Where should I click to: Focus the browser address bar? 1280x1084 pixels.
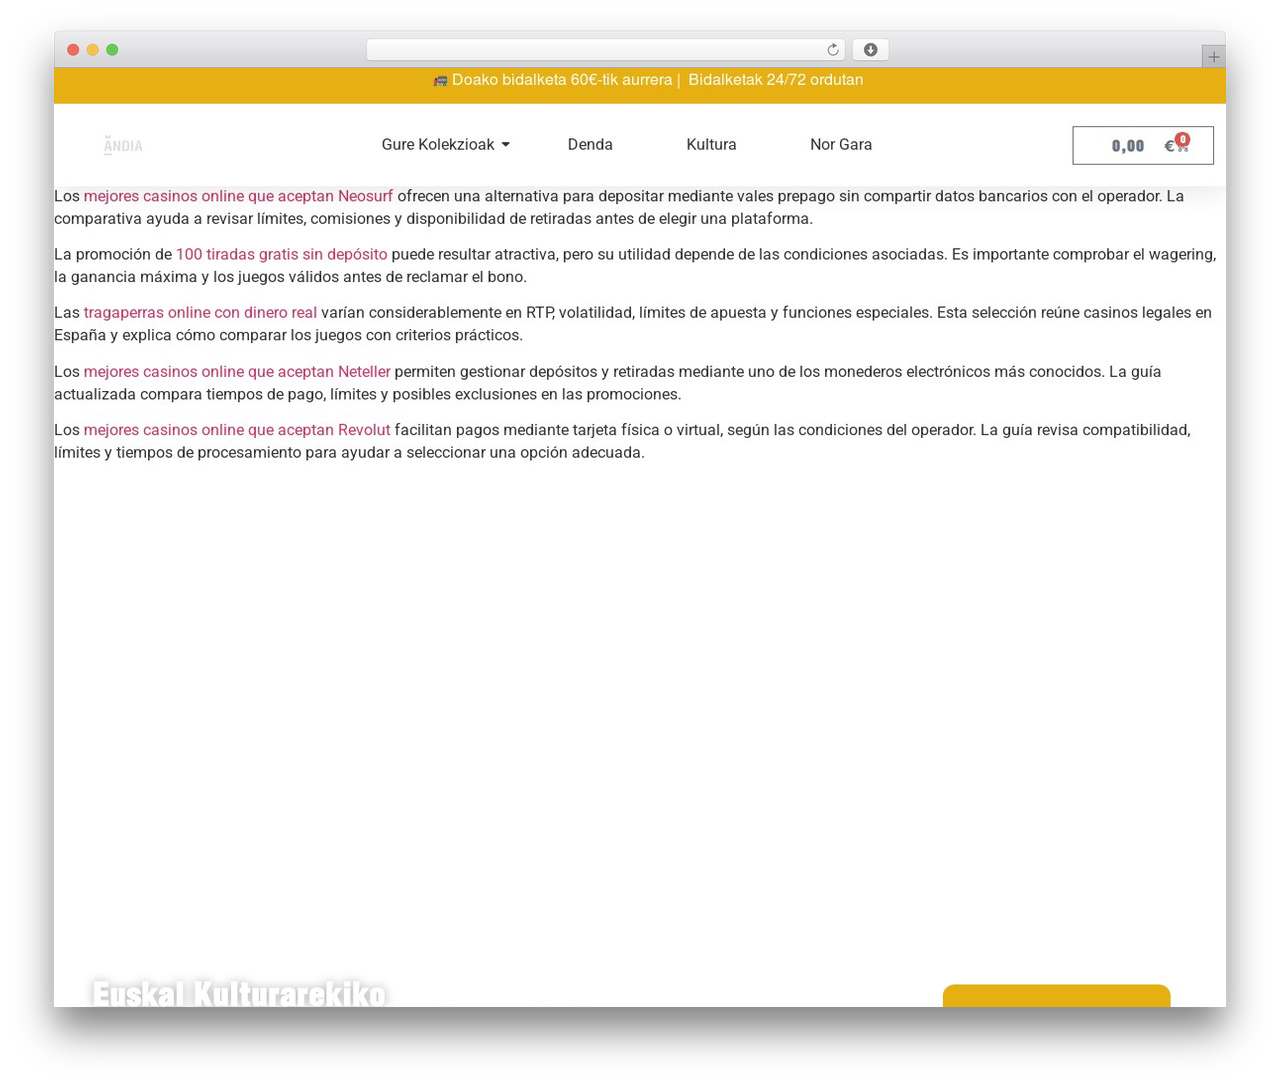point(605,50)
